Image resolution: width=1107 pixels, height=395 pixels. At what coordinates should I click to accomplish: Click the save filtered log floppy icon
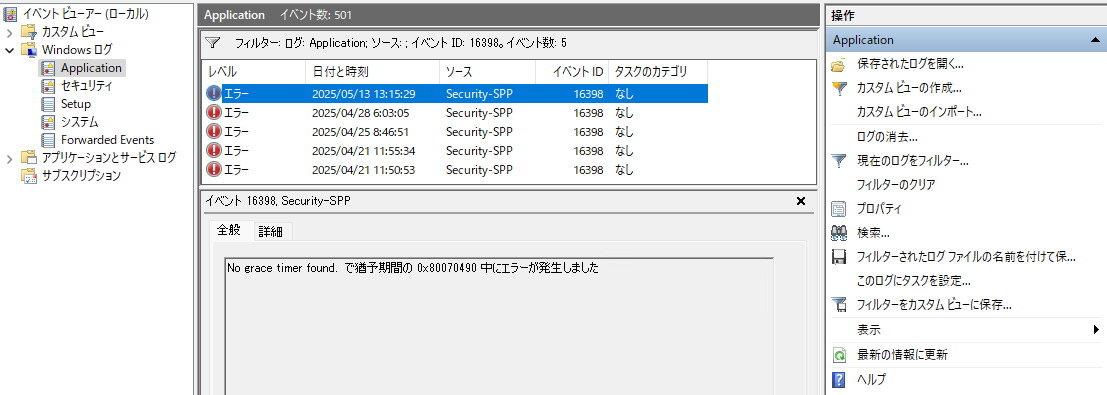coord(839,257)
